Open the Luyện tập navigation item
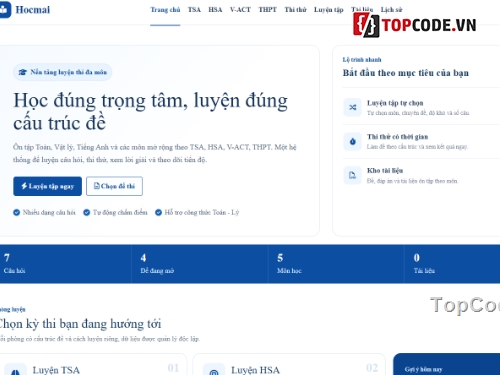This screenshot has height=375, width=500. pos(329,10)
